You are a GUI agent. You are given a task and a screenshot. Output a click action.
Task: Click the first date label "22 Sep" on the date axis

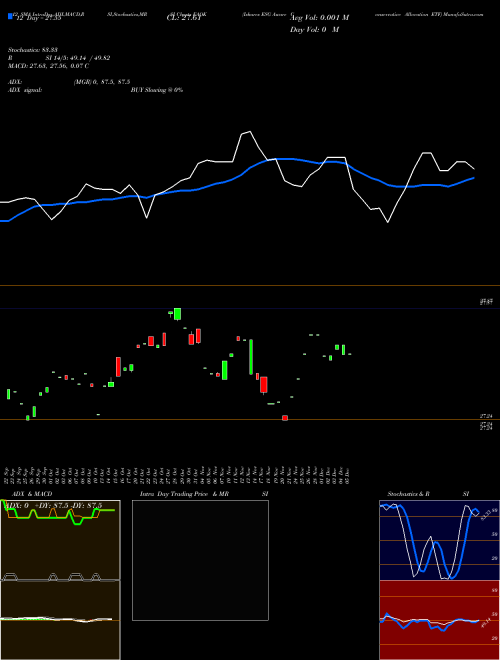click(x=8, y=475)
